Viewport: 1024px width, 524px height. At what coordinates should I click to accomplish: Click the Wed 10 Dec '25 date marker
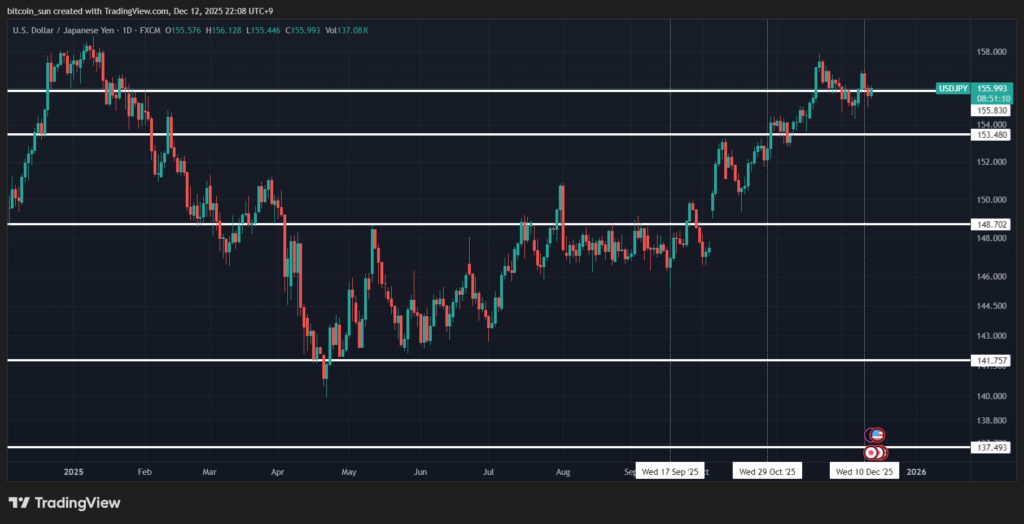[x=865, y=470]
